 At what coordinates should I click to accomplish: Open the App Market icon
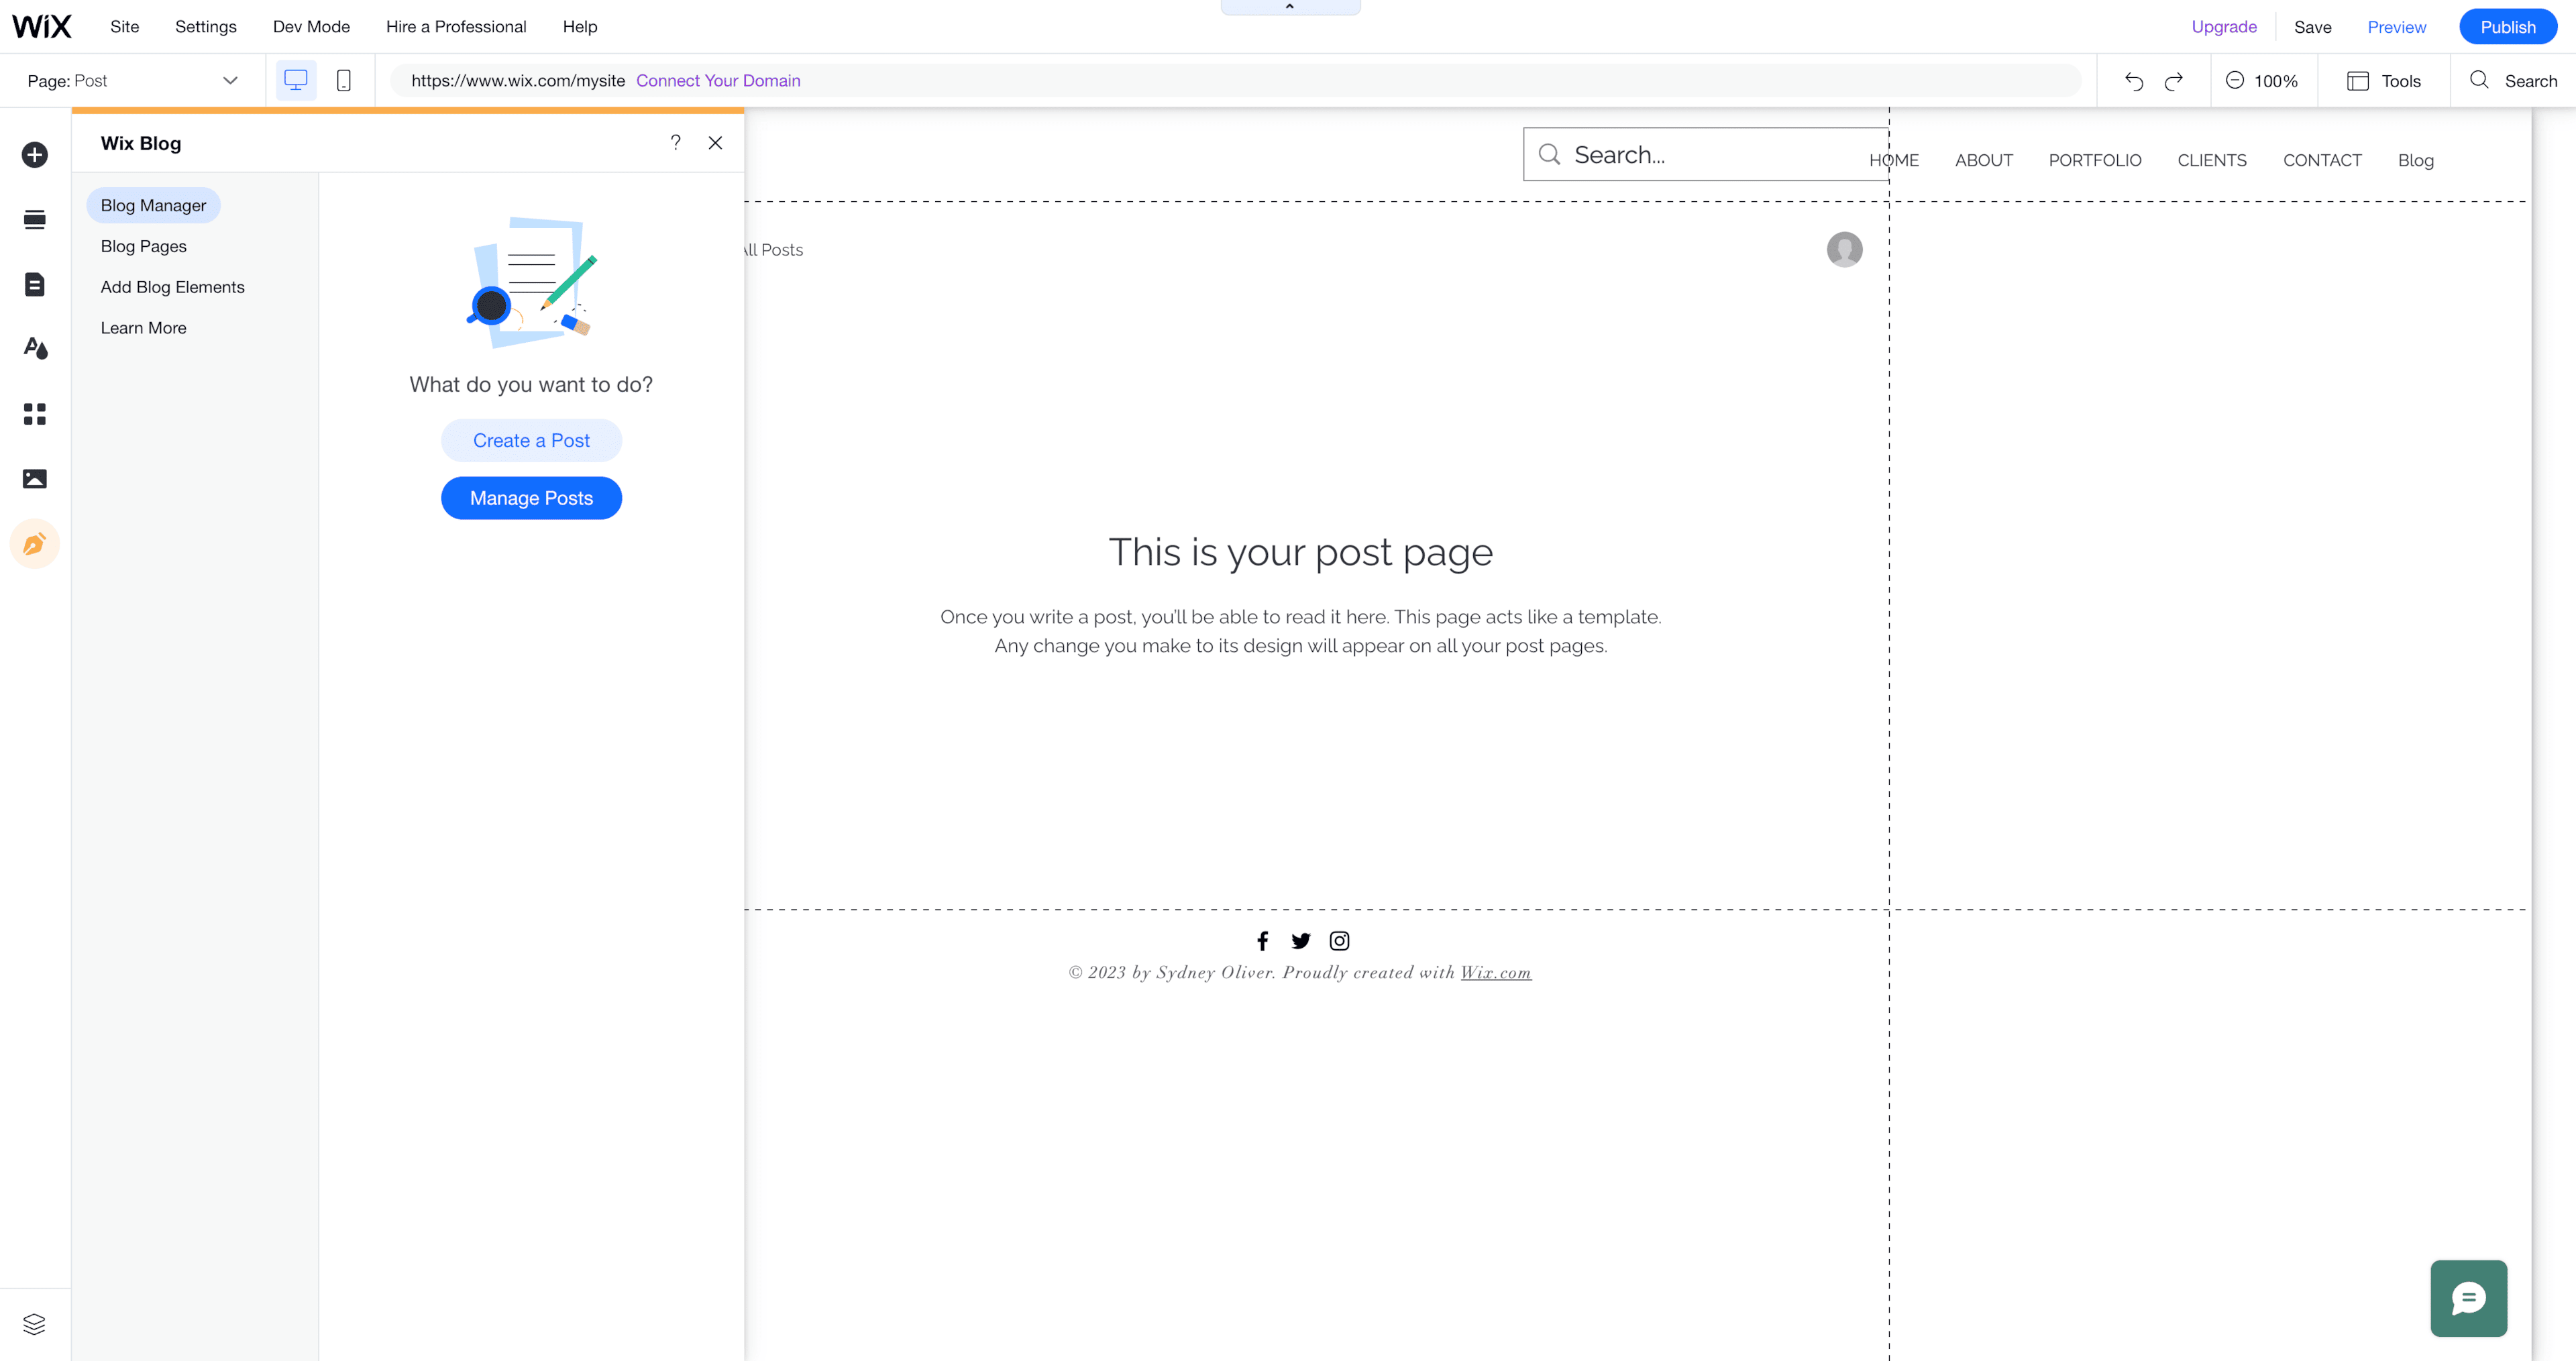click(35, 414)
